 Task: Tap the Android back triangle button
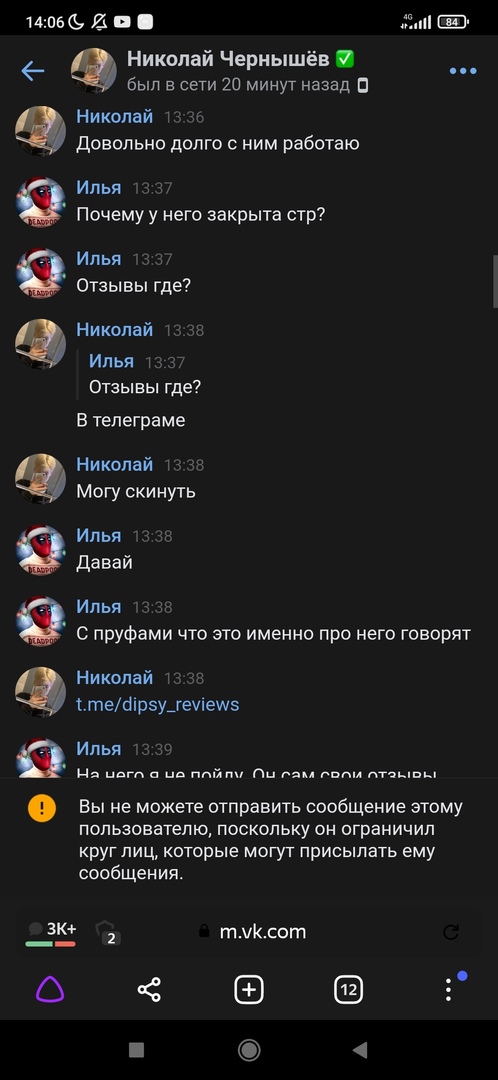[359, 1050]
